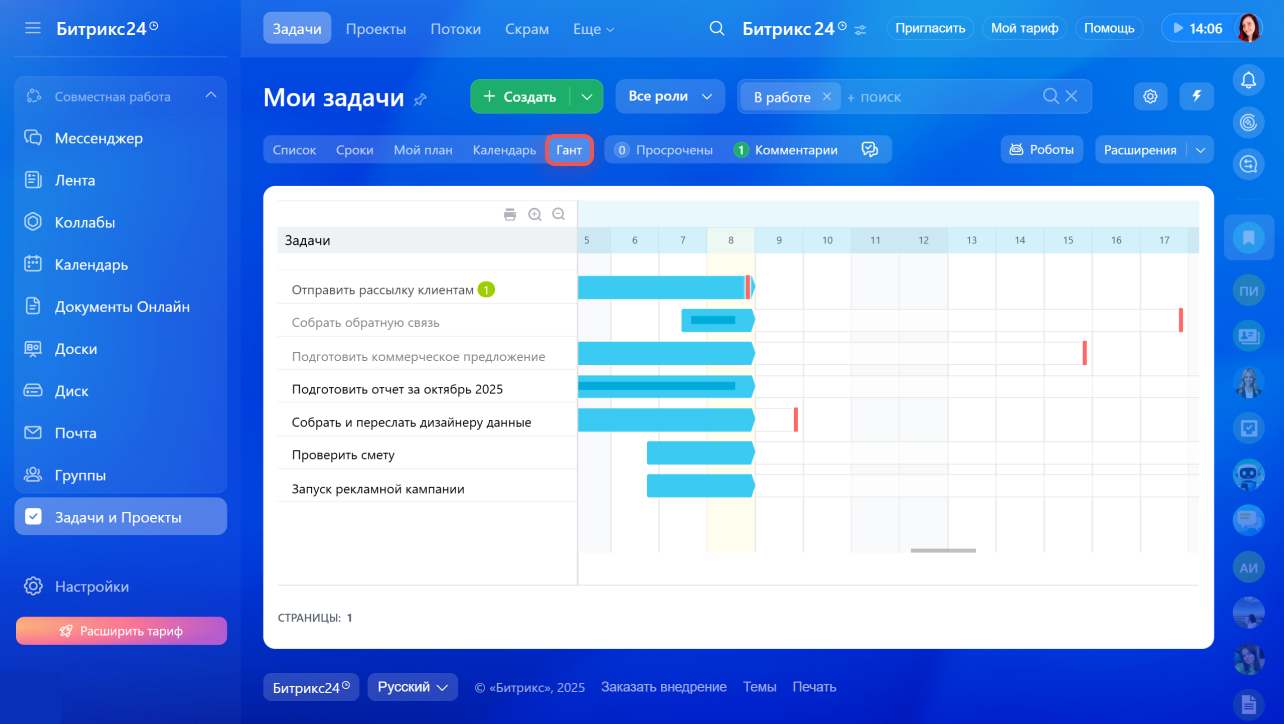Collapse the Совместная работа section

click(210, 96)
